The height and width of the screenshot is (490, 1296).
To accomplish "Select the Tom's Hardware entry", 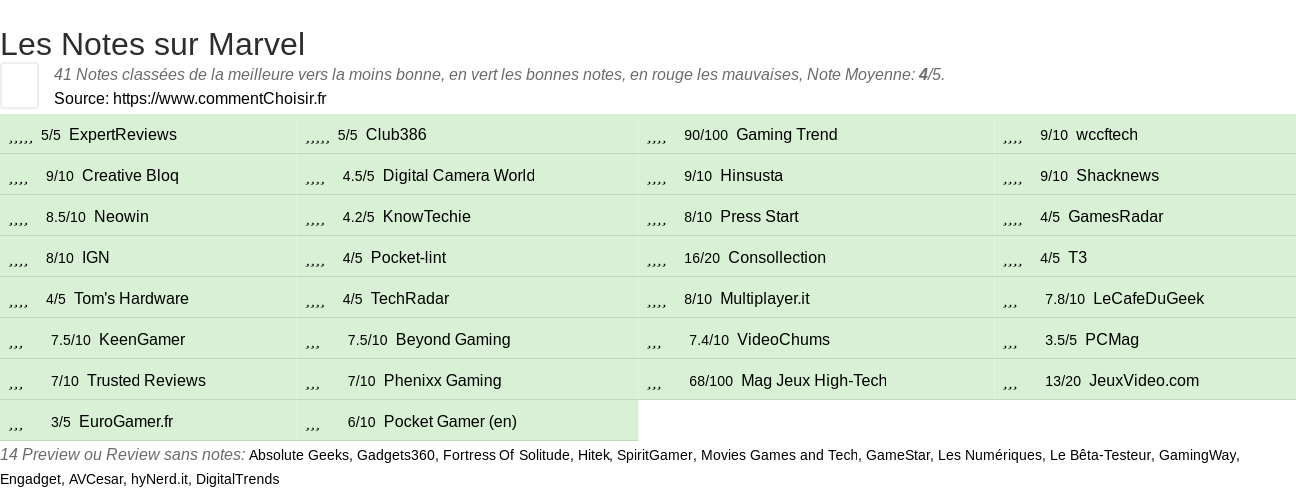I will tap(148, 298).
